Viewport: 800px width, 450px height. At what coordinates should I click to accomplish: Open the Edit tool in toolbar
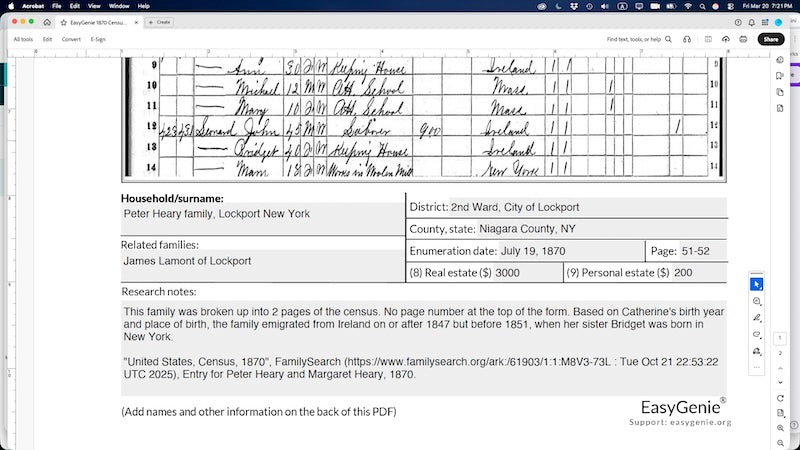pyautogui.click(x=47, y=39)
